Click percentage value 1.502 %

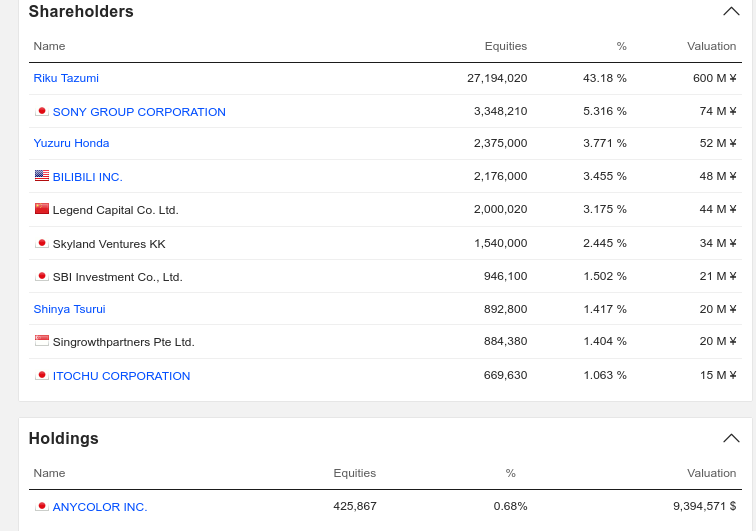click(605, 276)
